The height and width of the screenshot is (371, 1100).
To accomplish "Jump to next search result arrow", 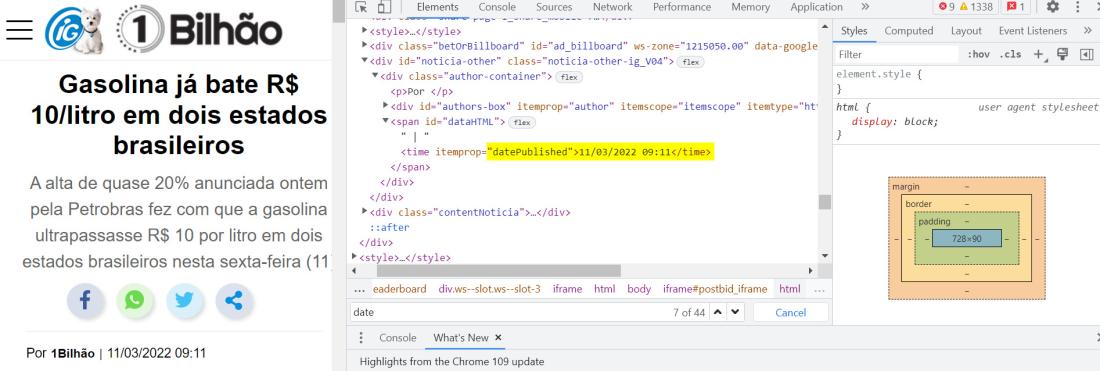I will click(x=735, y=312).
